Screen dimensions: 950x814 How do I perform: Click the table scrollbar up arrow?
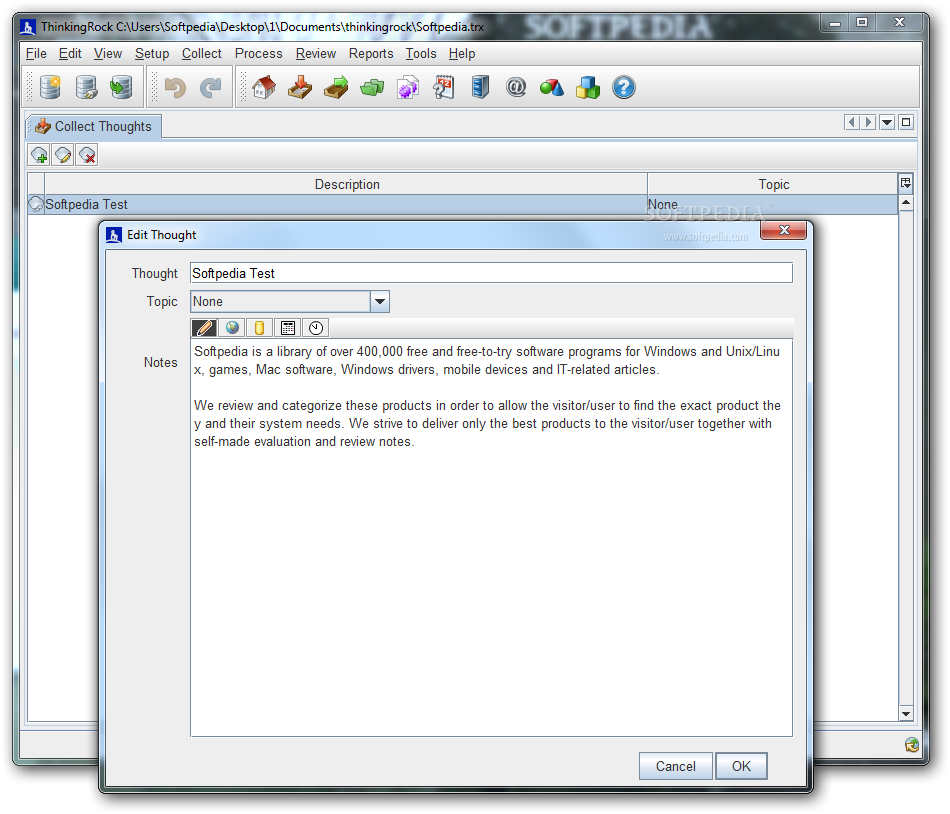906,202
